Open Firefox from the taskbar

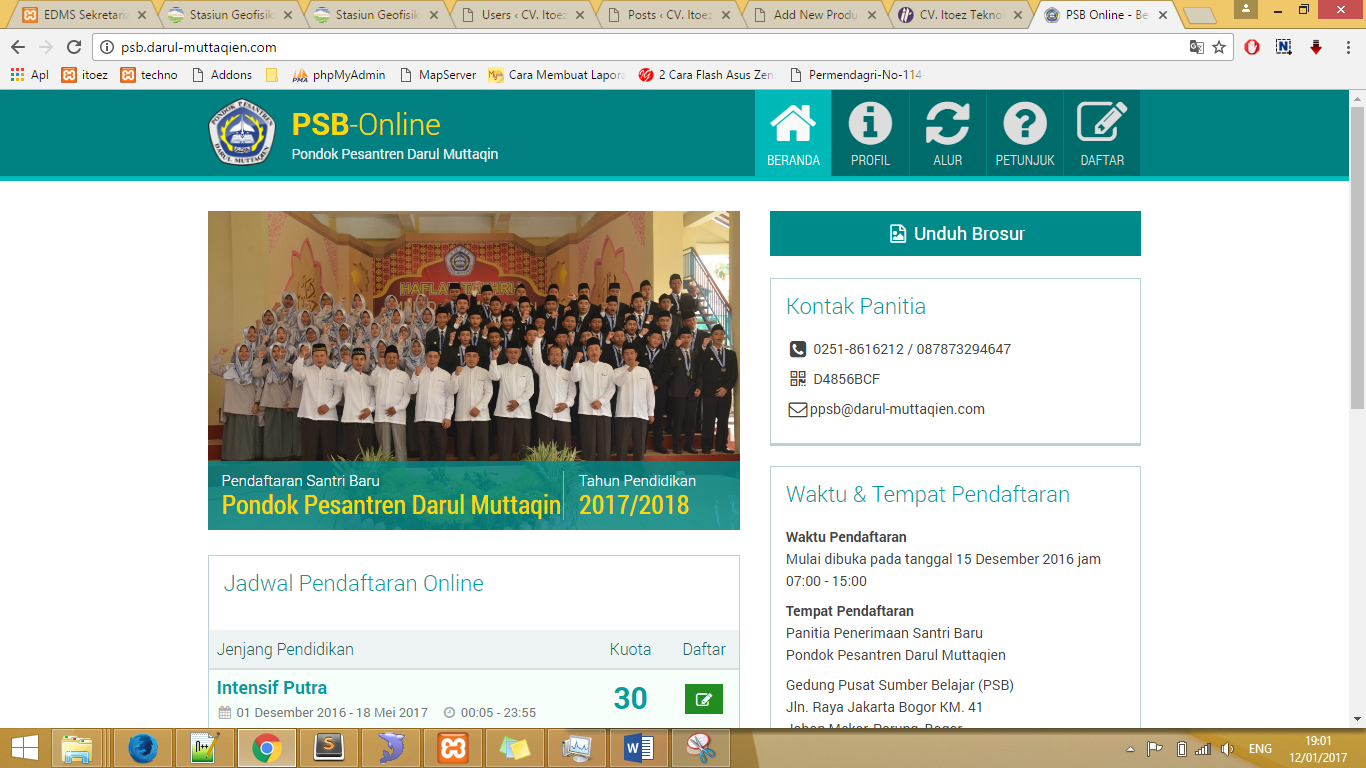coord(143,748)
